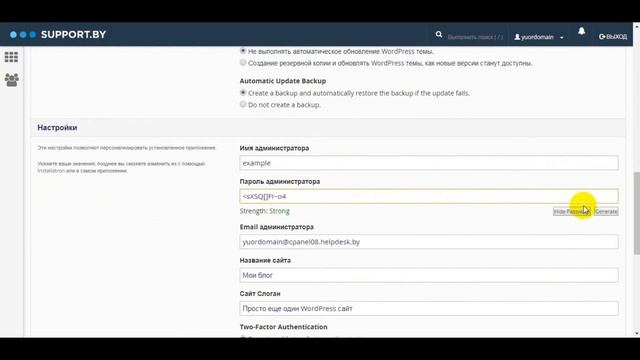The height and width of the screenshot is (360, 640).
Task: Open the user management people icon
Action: point(11,80)
